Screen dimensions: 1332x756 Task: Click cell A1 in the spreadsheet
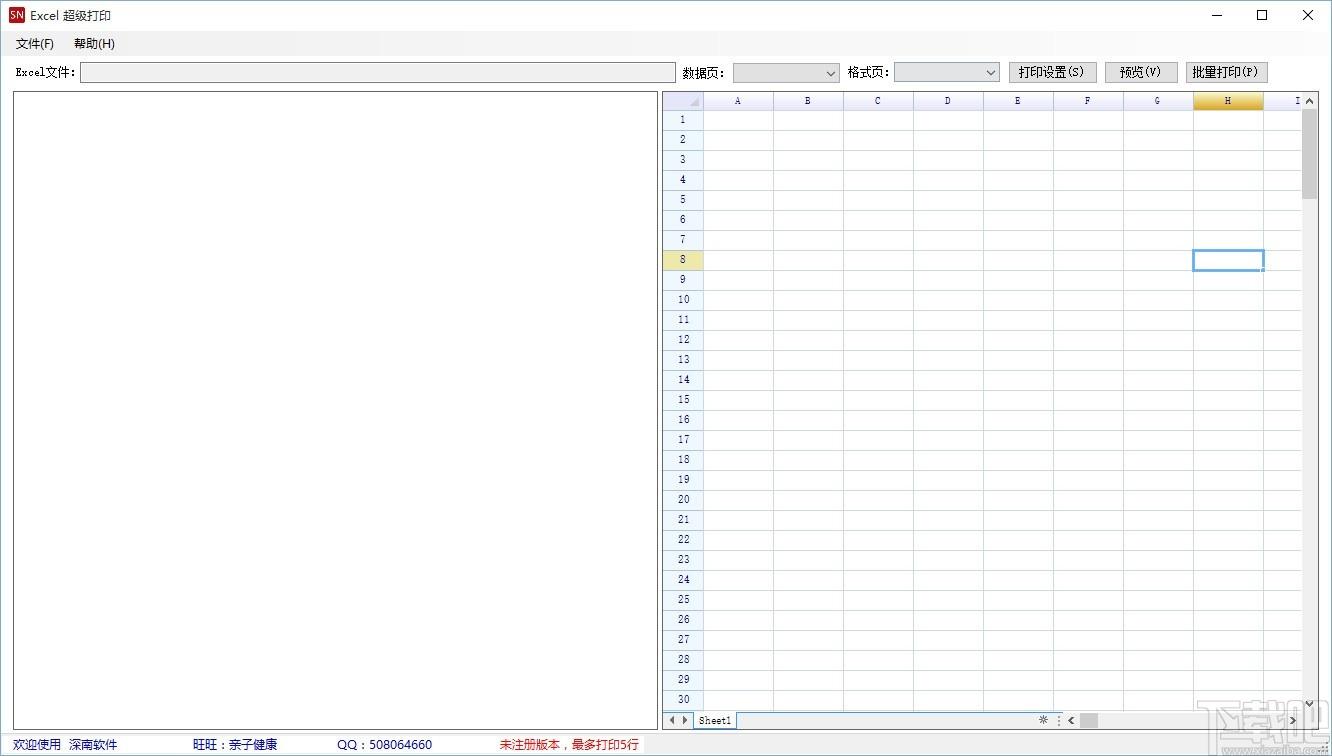click(738, 120)
